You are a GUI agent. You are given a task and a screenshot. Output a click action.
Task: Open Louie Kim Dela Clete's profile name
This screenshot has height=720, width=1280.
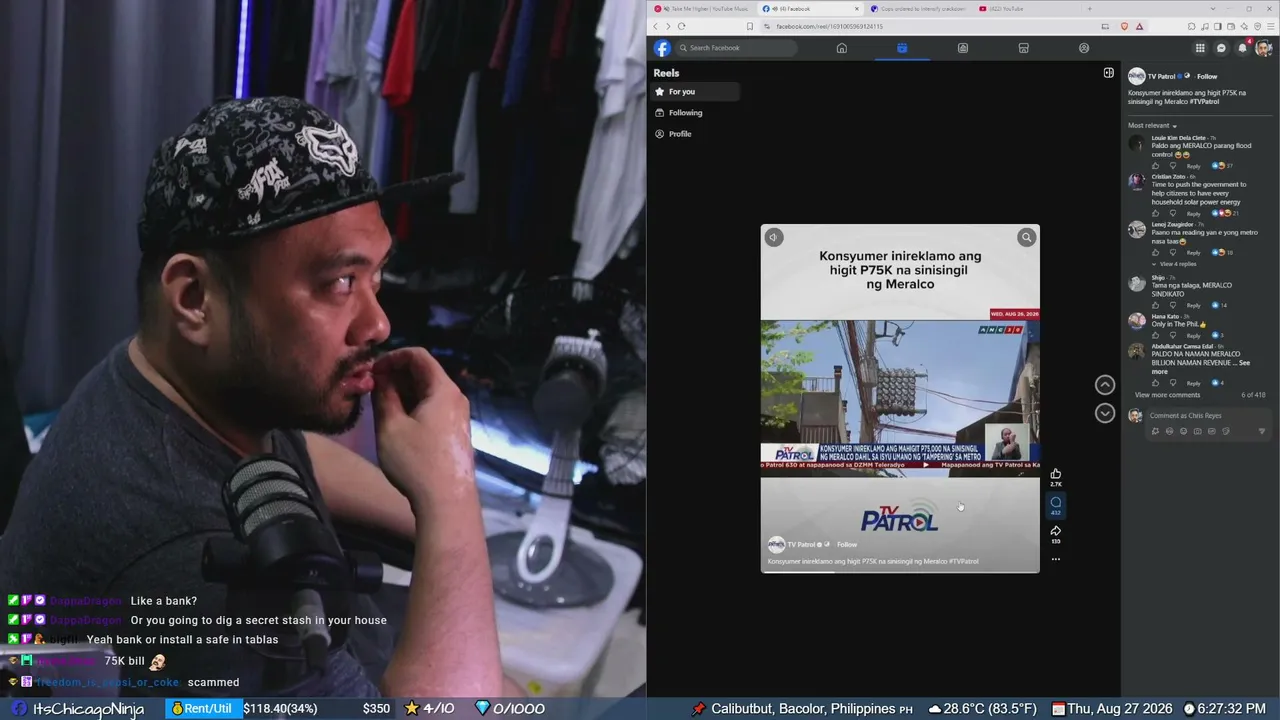1178,138
